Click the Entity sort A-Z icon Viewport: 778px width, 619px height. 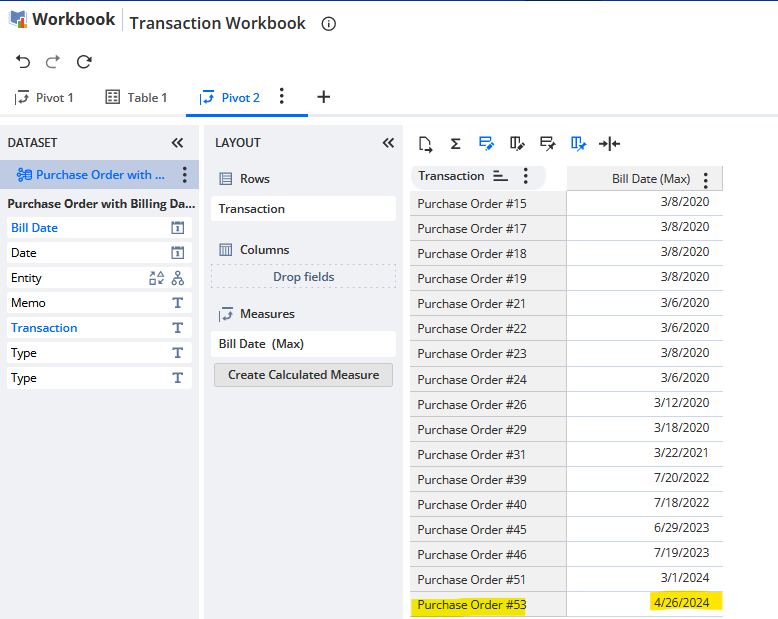pos(156,278)
